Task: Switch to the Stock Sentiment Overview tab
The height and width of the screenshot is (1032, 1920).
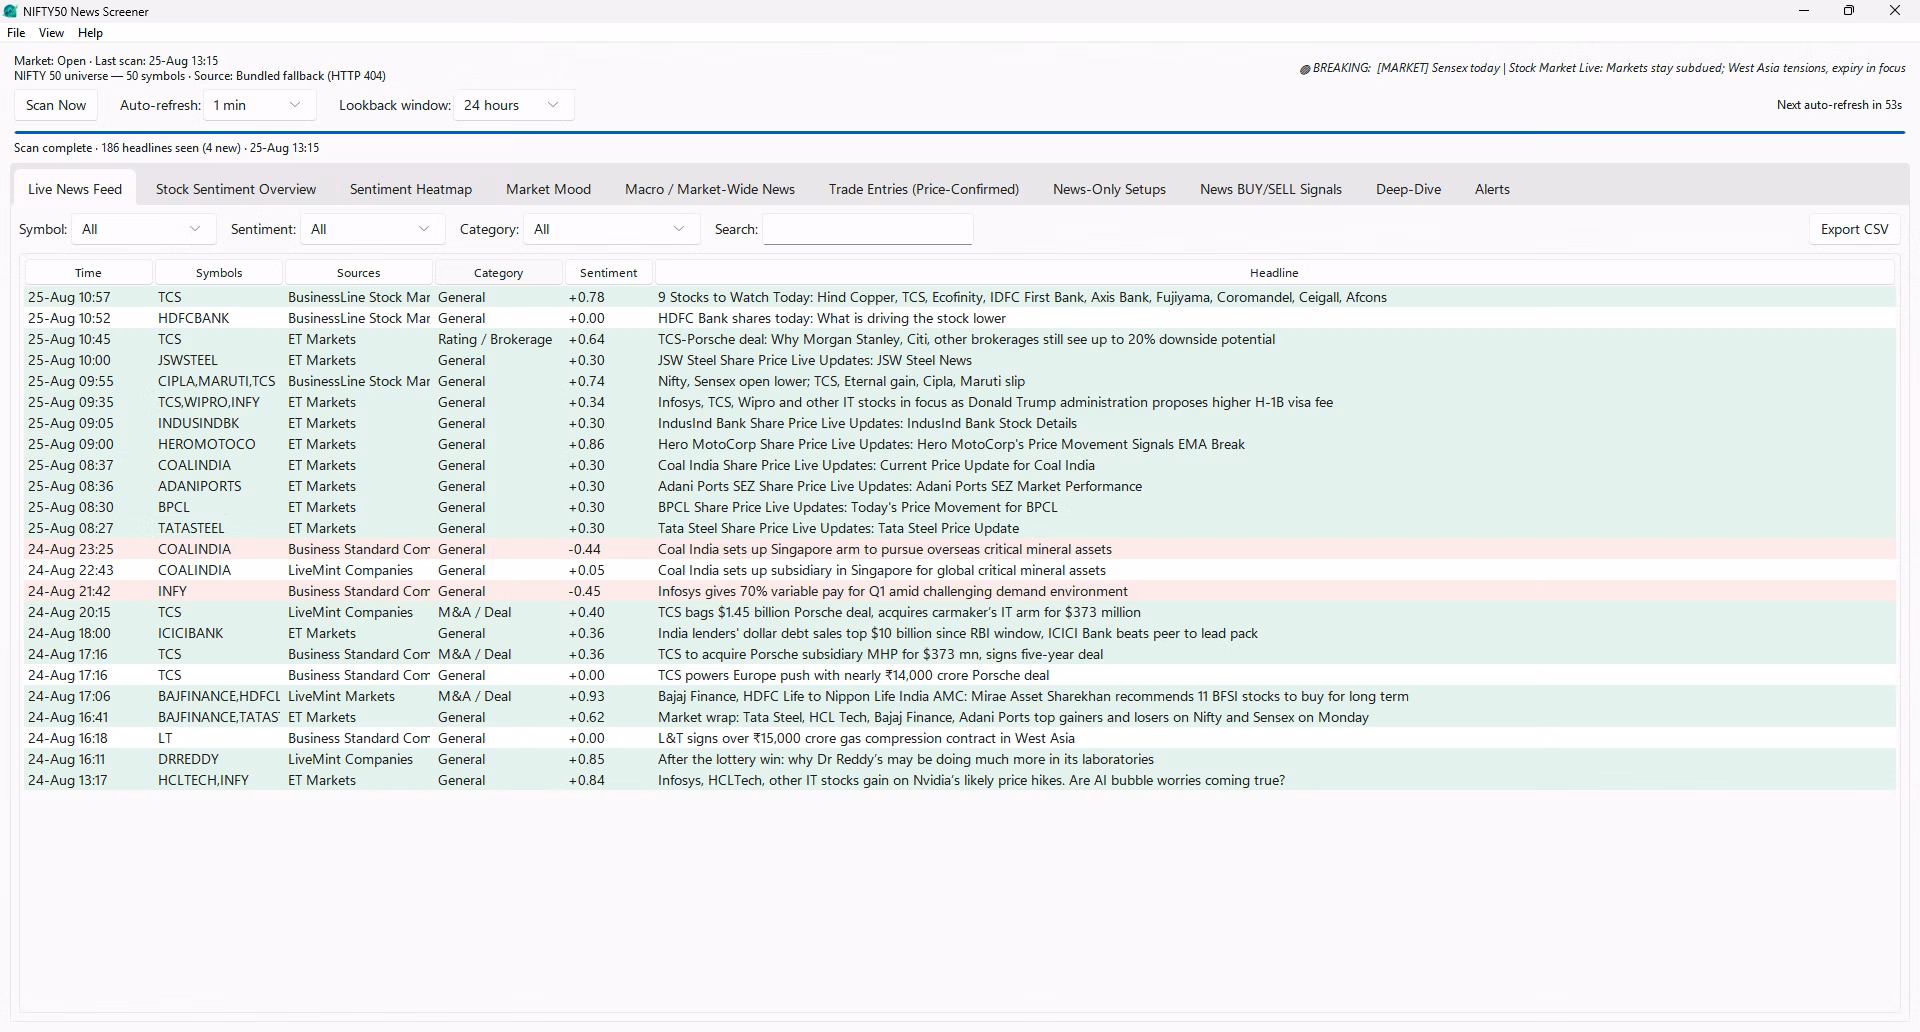Action: coord(236,189)
